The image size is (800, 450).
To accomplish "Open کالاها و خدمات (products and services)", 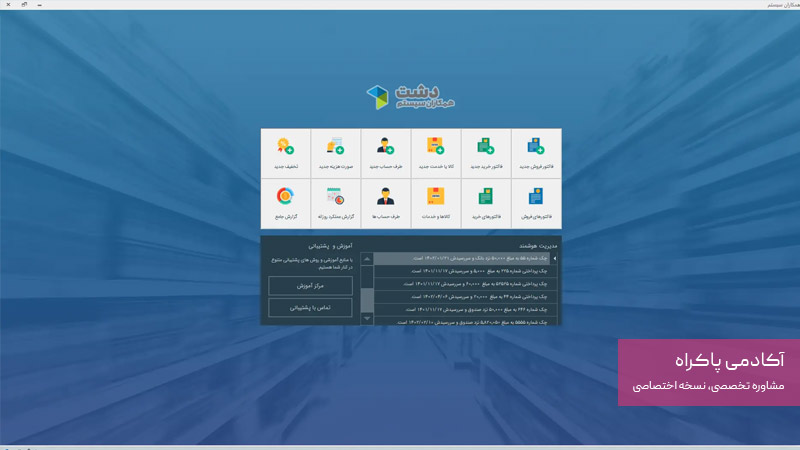I will 436,204.
